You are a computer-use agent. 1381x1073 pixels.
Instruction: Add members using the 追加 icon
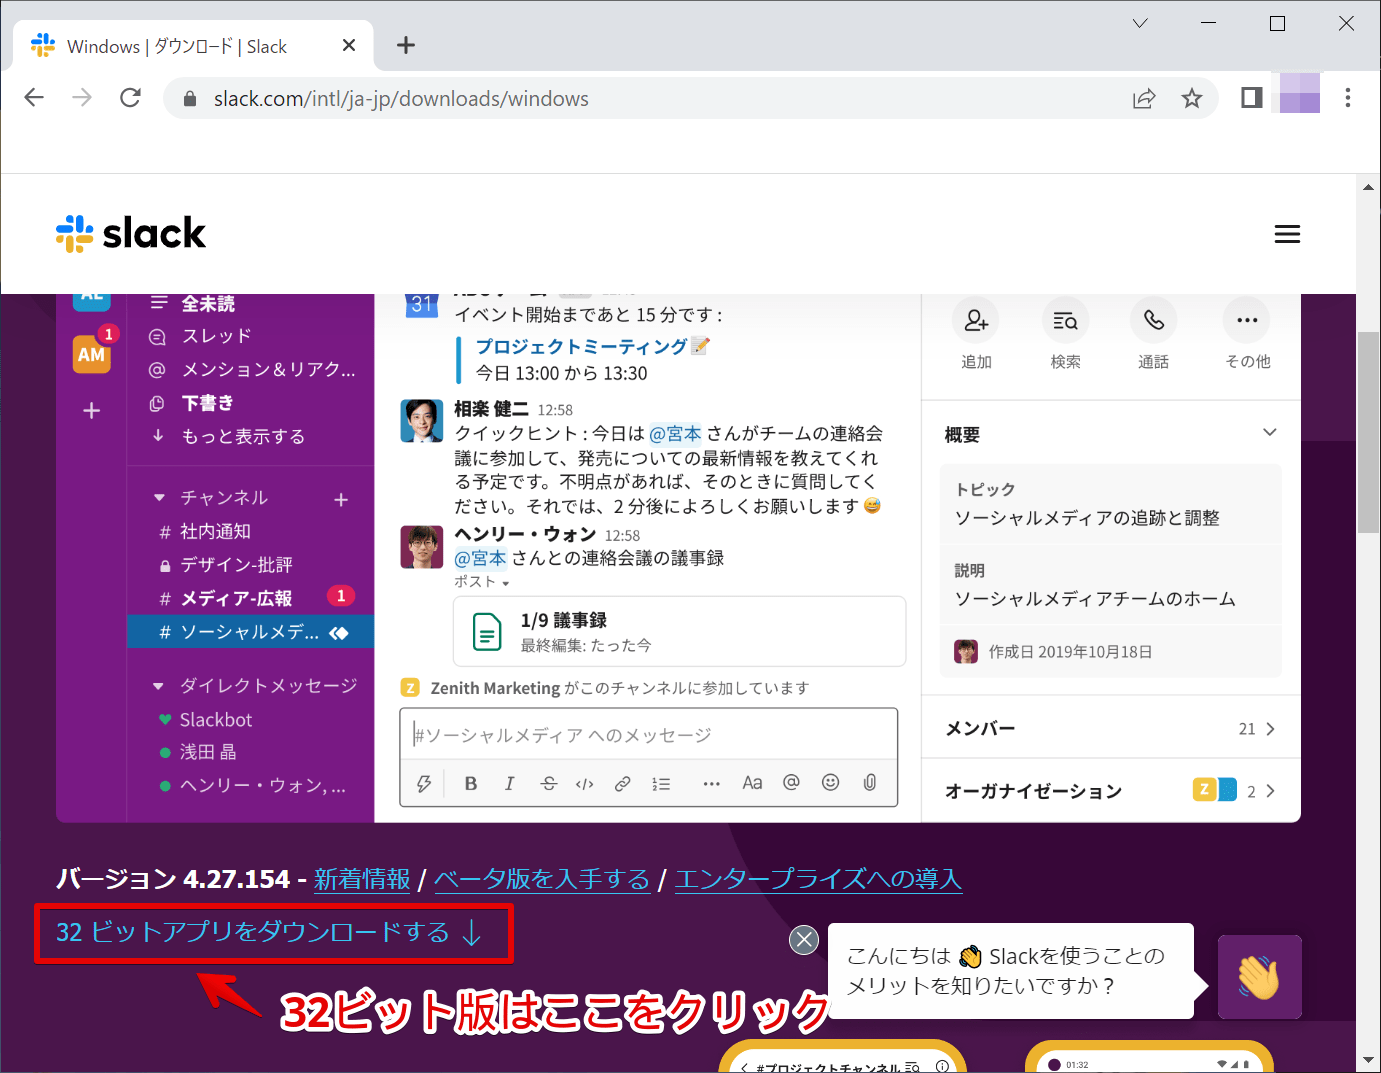[x=975, y=320]
